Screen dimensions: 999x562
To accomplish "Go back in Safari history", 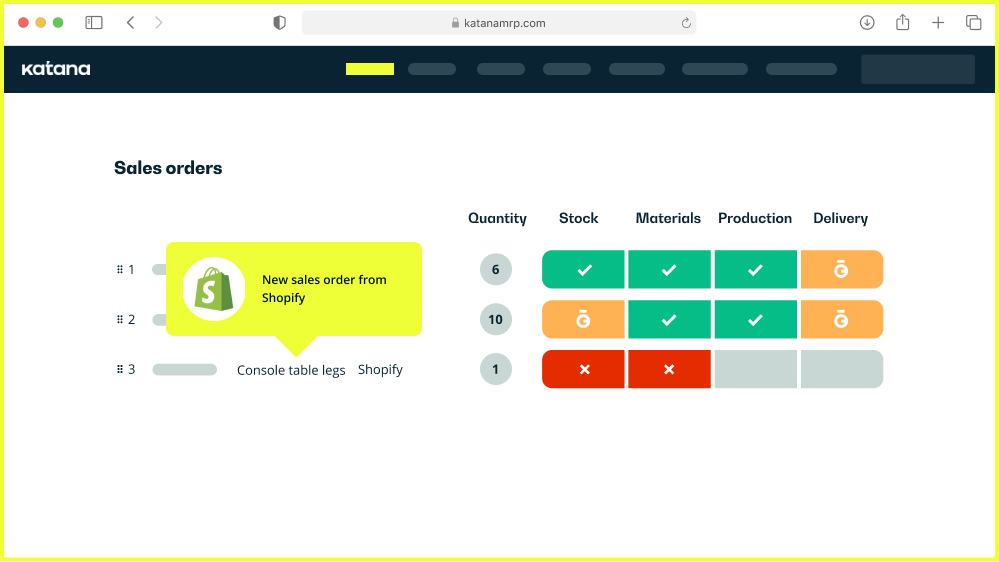I will [x=131, y=23].
